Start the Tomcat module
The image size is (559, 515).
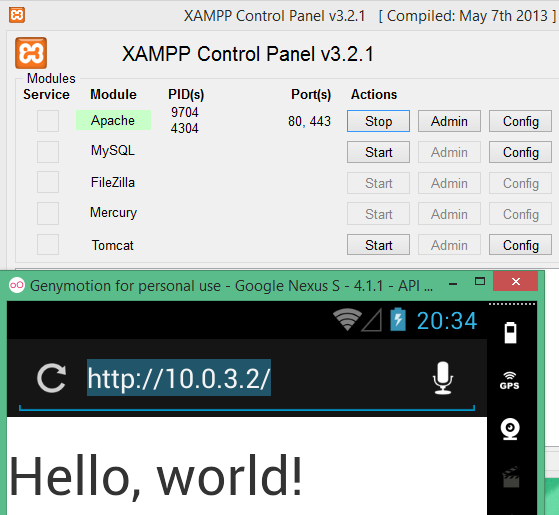(378, 245)
